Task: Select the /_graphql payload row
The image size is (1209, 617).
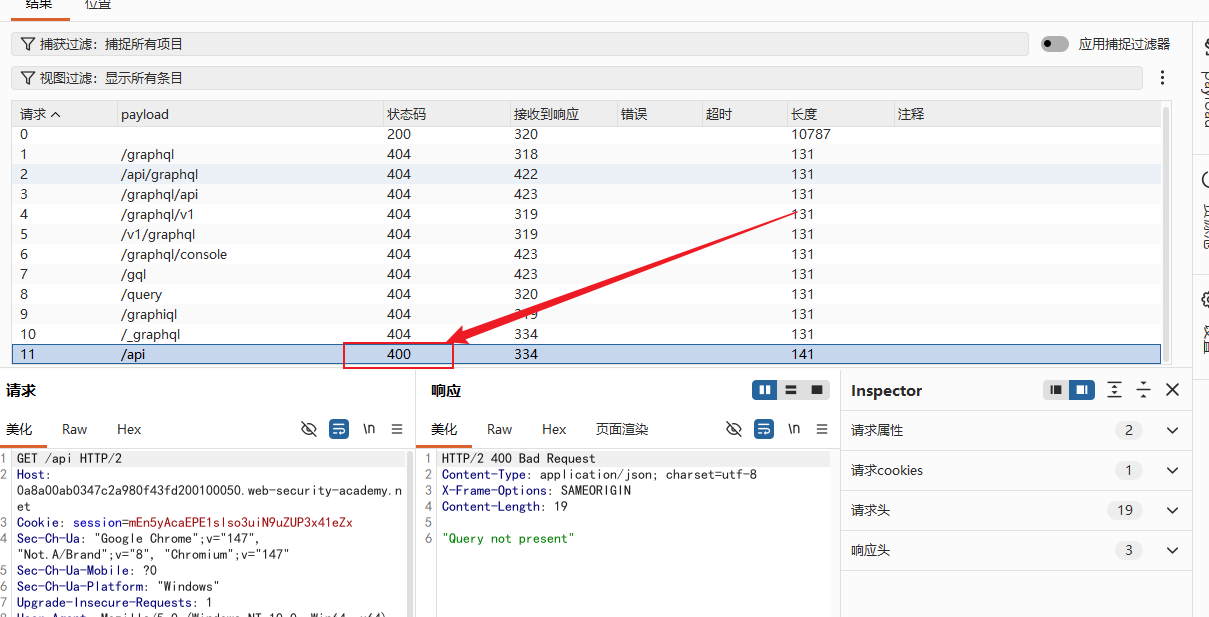Action: click(x=586, y=334)
